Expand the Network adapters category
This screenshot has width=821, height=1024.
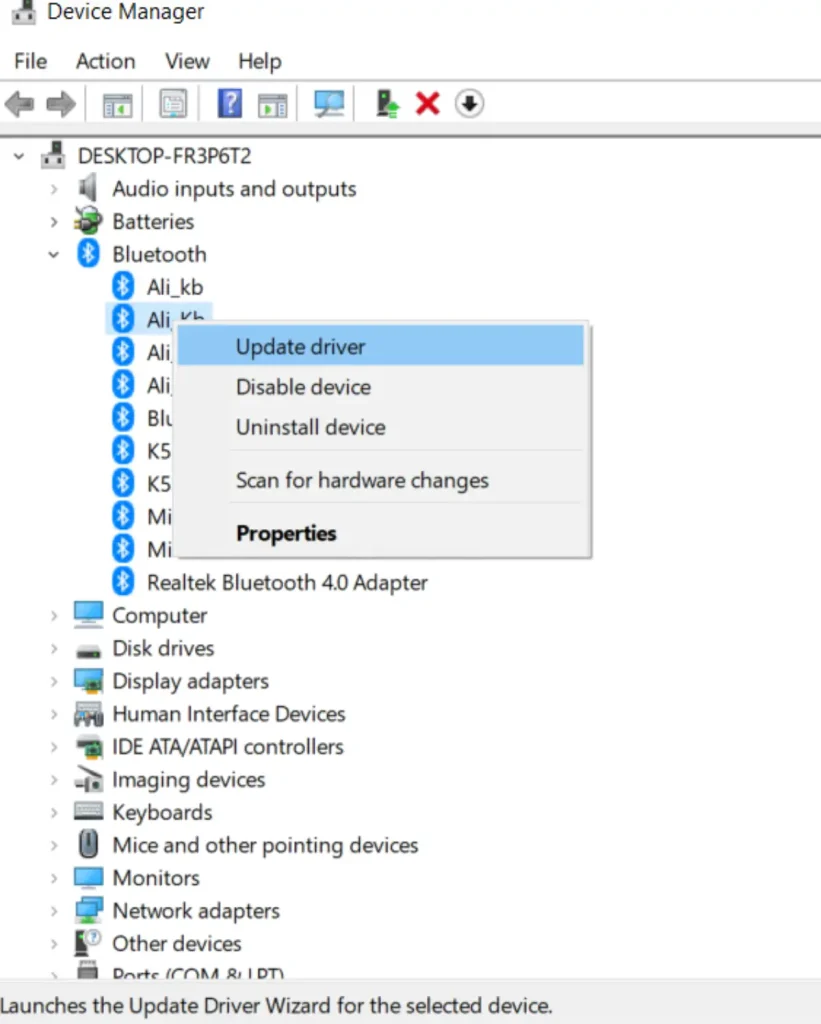(x=54, y=911)
